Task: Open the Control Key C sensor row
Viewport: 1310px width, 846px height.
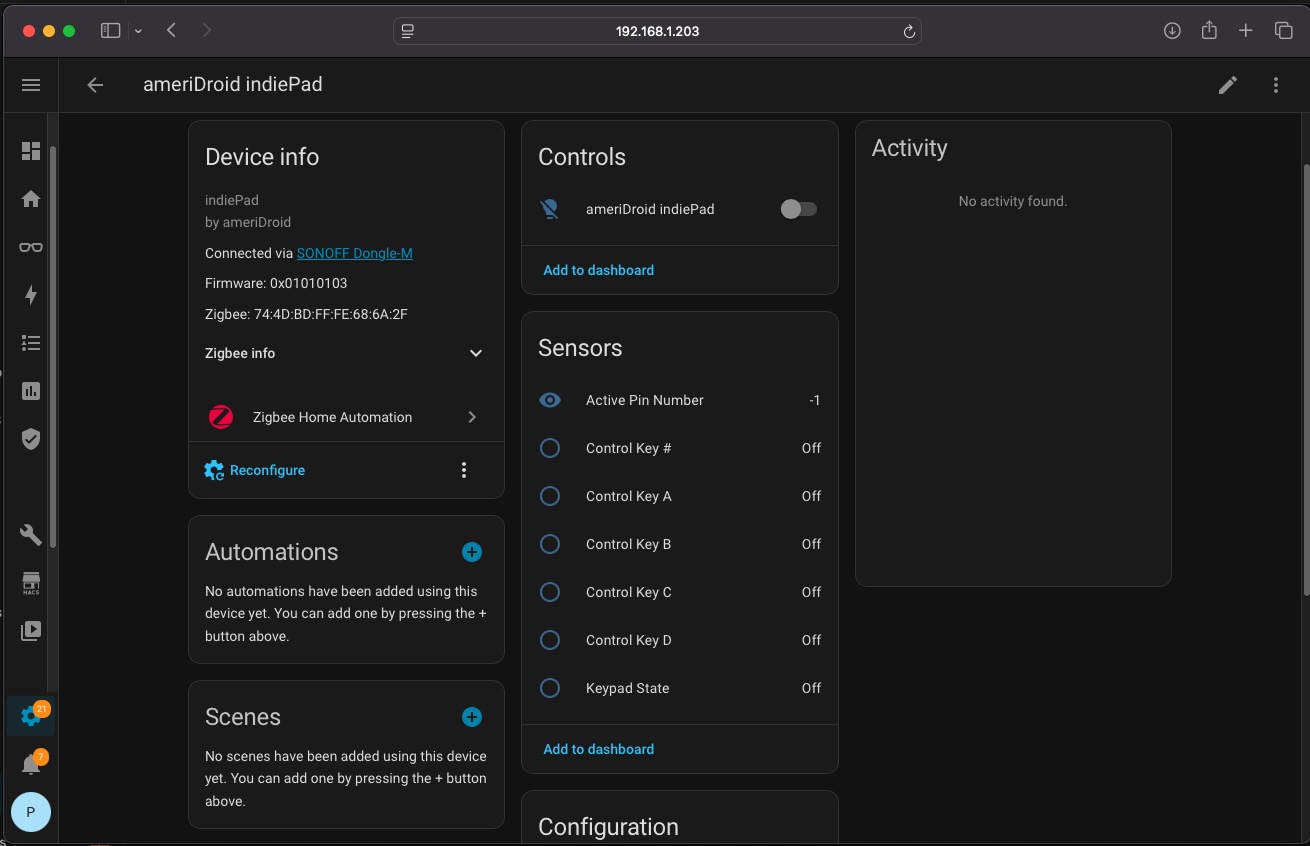Action: coord(680,592)
